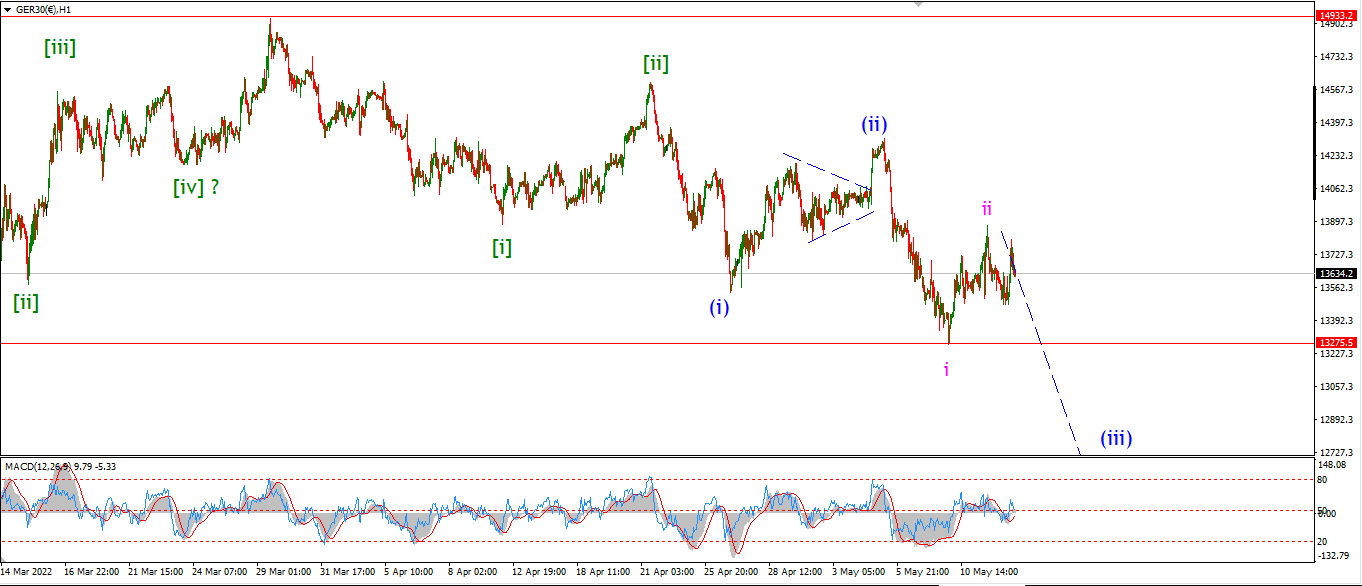The width and height of the screenshot is (1362, 586).
Task: Select the green [iii] wave label
Action: click(60, 46)
